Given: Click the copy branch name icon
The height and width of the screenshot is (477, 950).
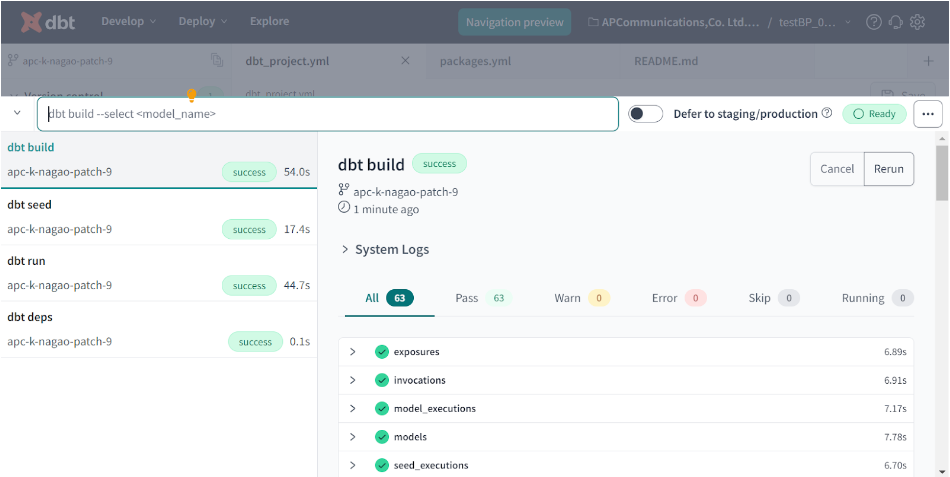Looking at the screenshot, I should (217, 60).
